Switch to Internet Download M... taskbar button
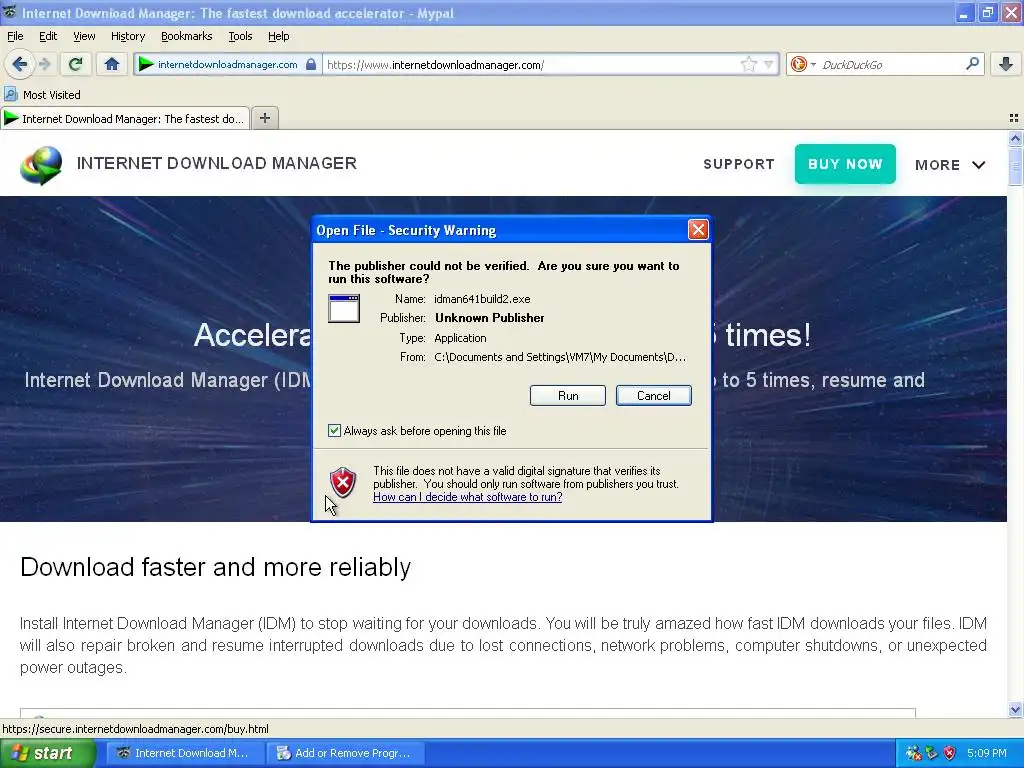Viewport: 1024px width, 768px height. pyautogui.click(x=185, y=753)
